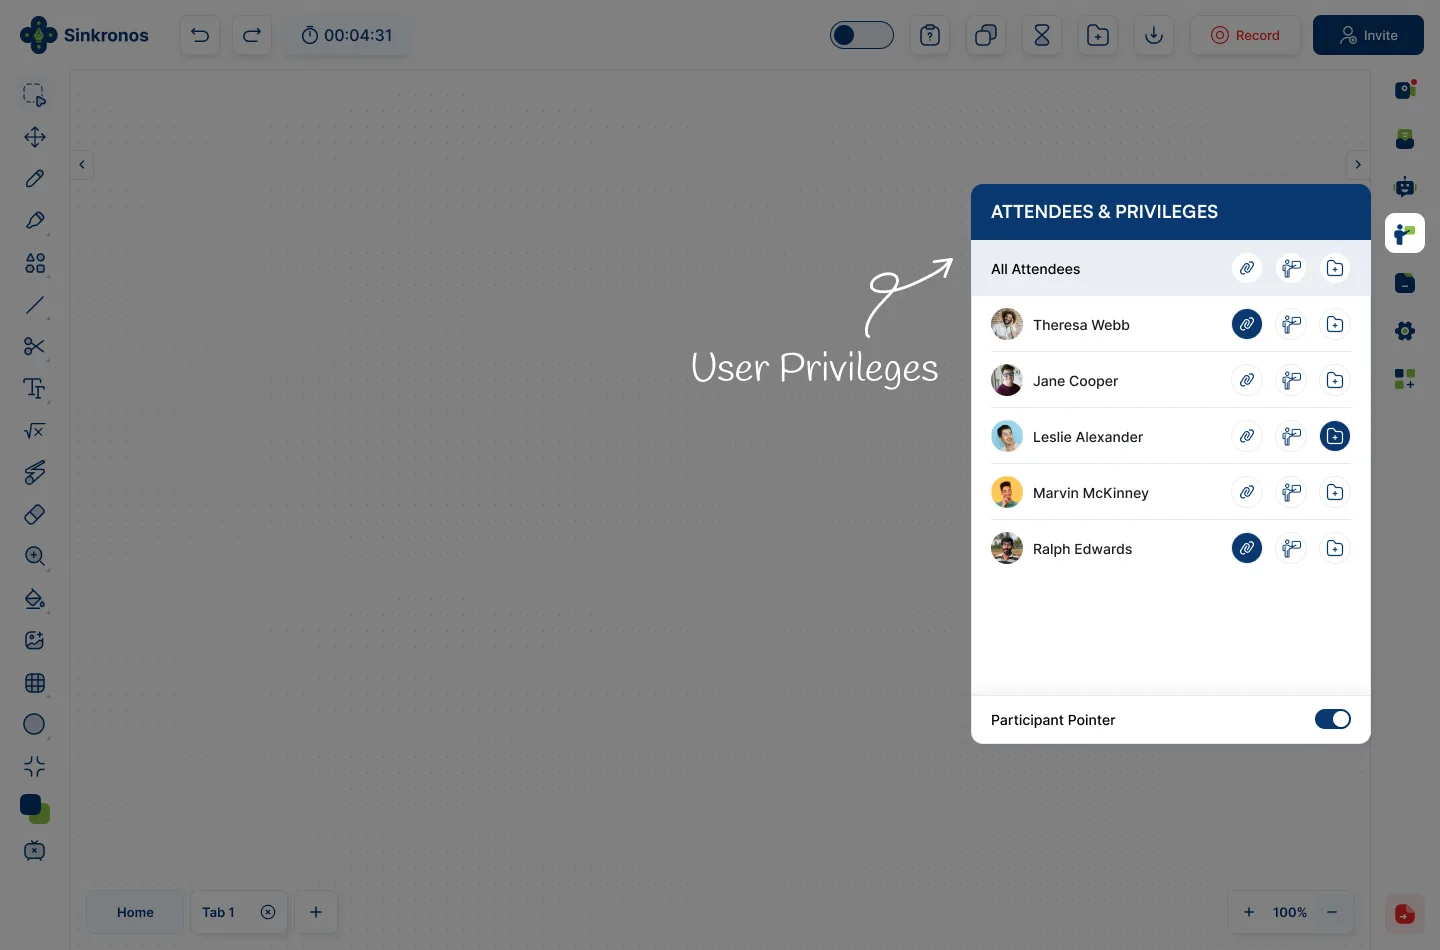Disable file privilege for Leslie Alexander
Screen dimensions: 1440x950
[x=1335, y=436]
